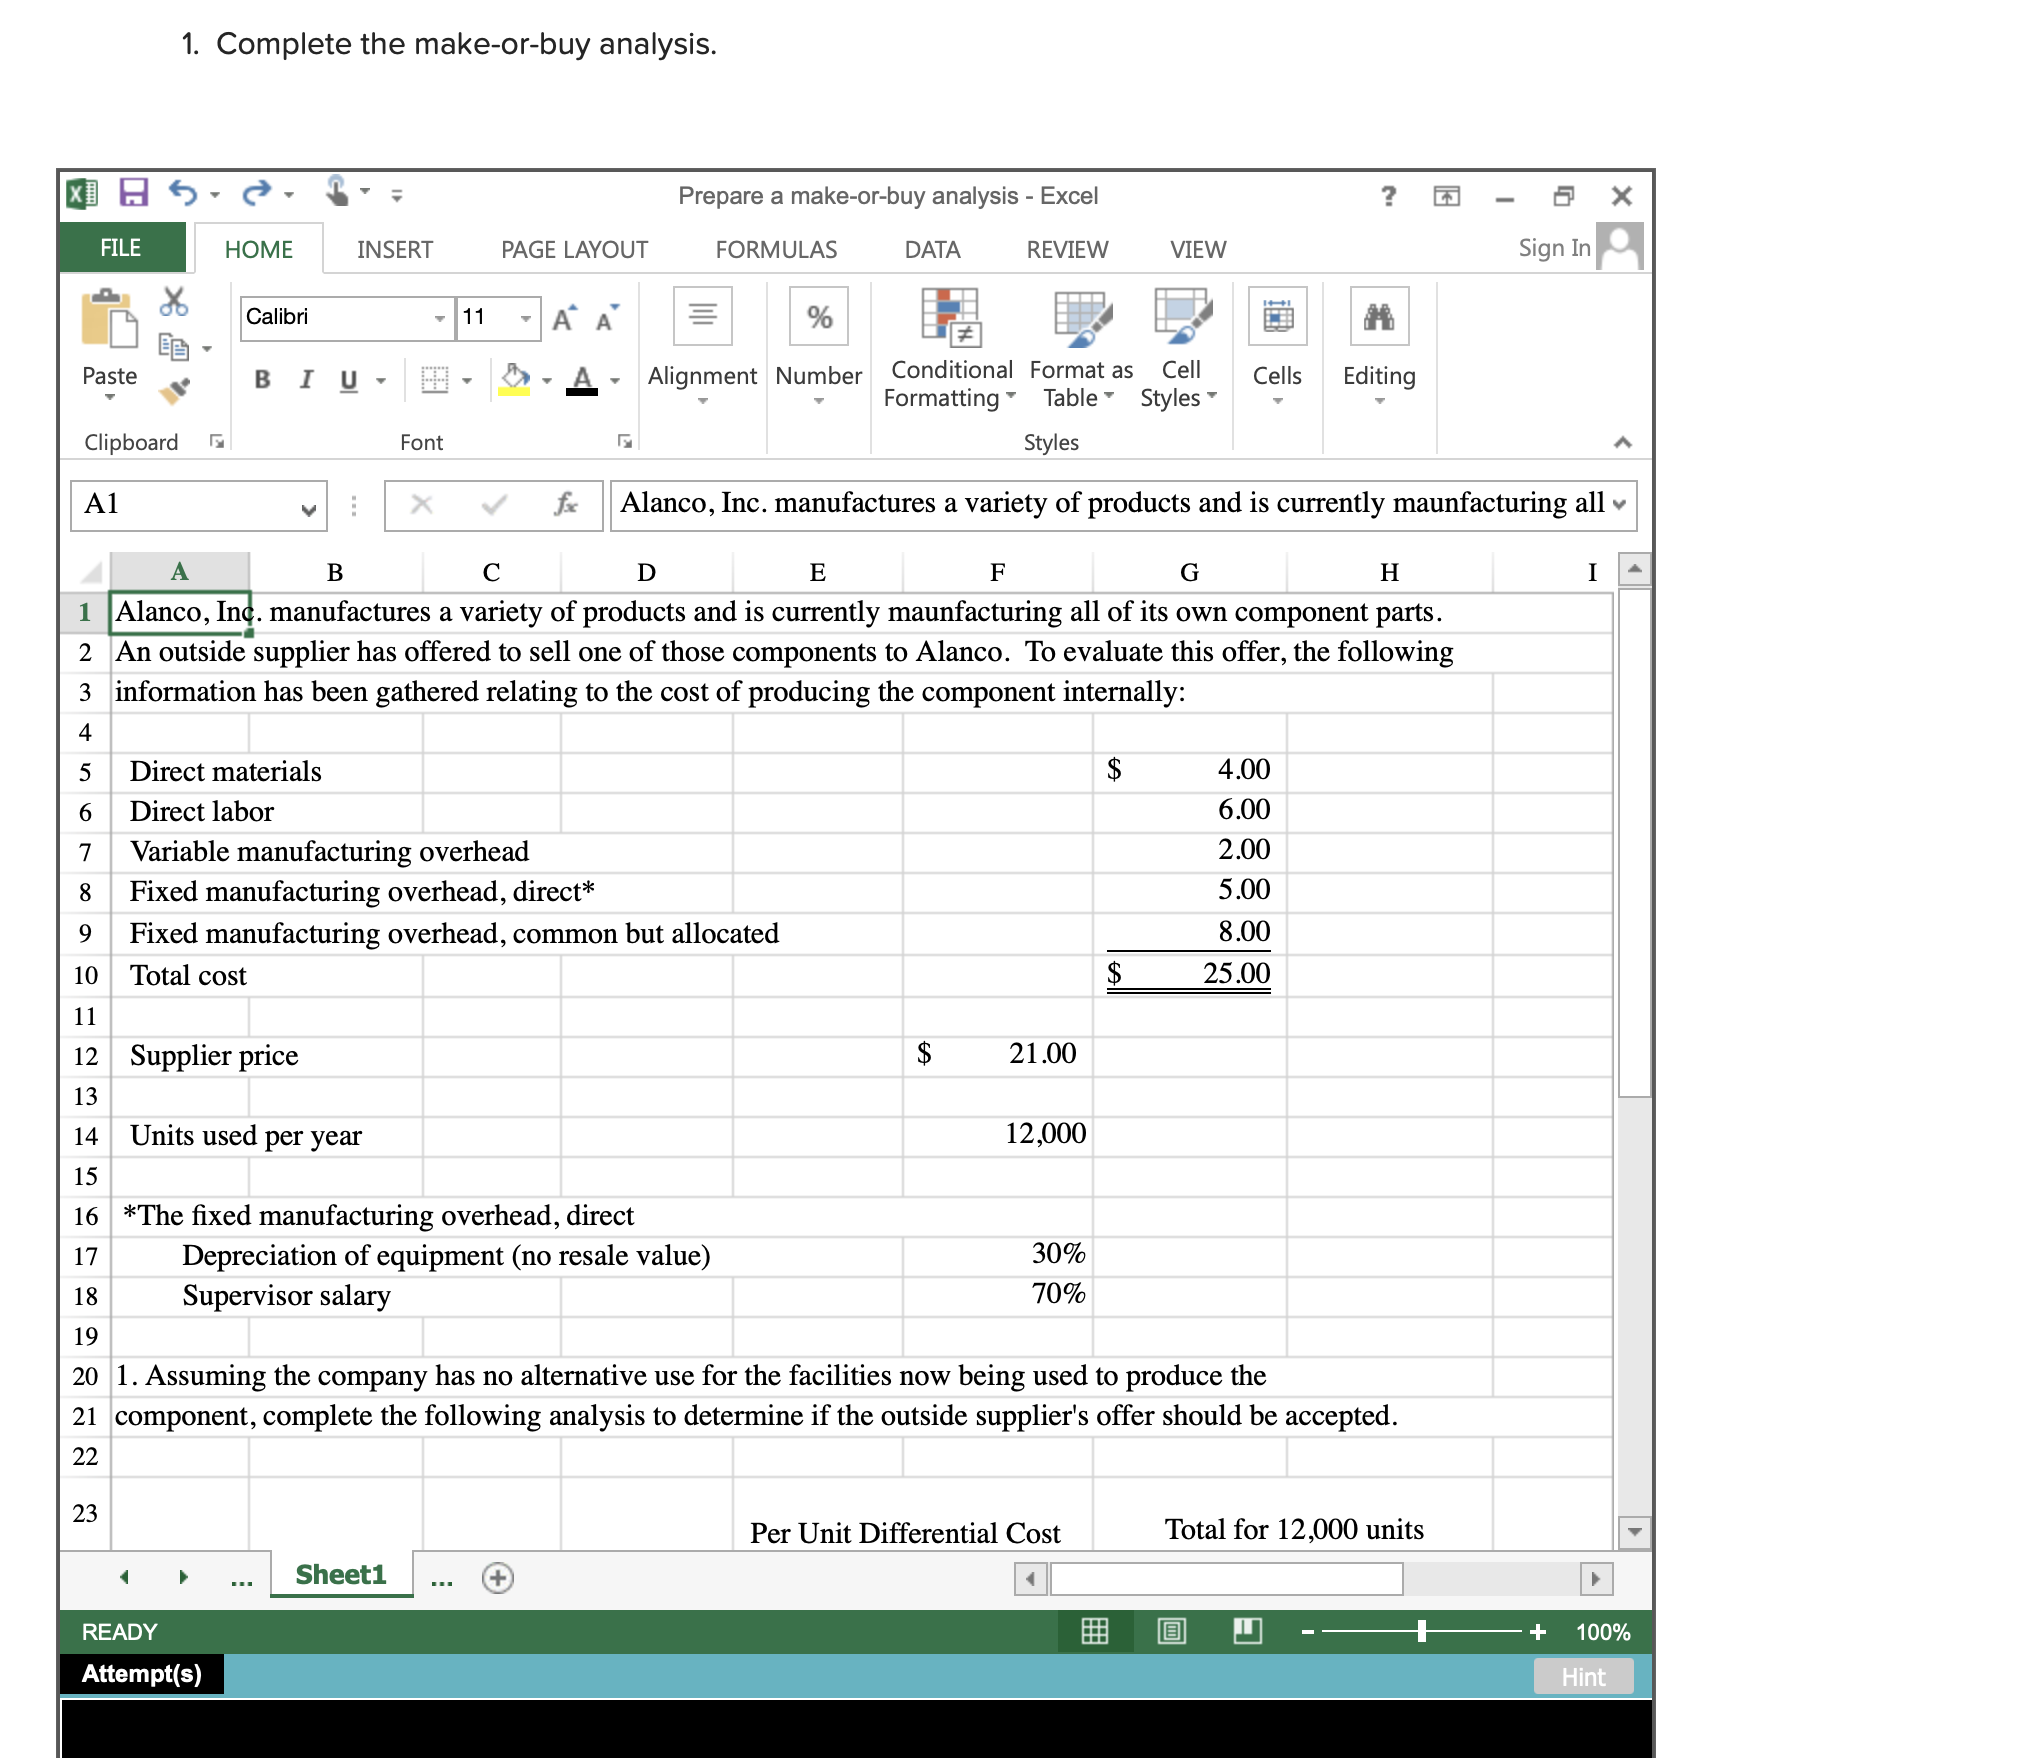This screenshot has width=2032, height=1760.
Task: Apply Percent Style to selection
Action: [818, 316]
